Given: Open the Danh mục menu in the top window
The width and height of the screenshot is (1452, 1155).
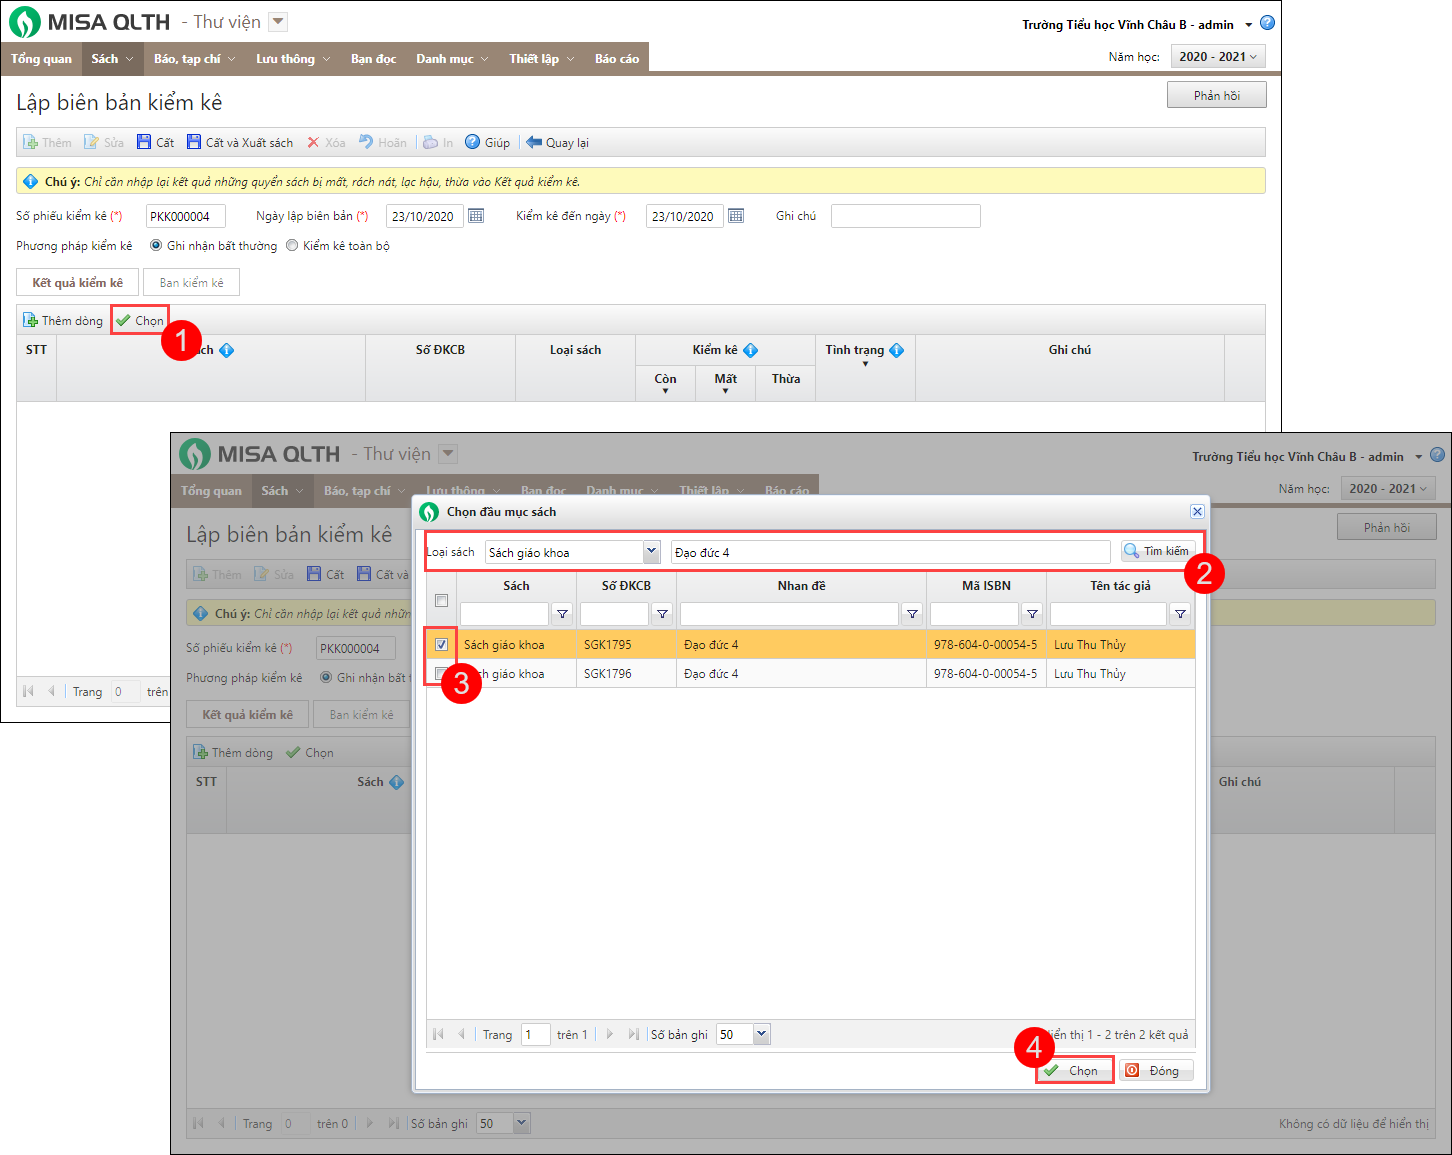Looking at the screenshot, I should pos(452,58).
